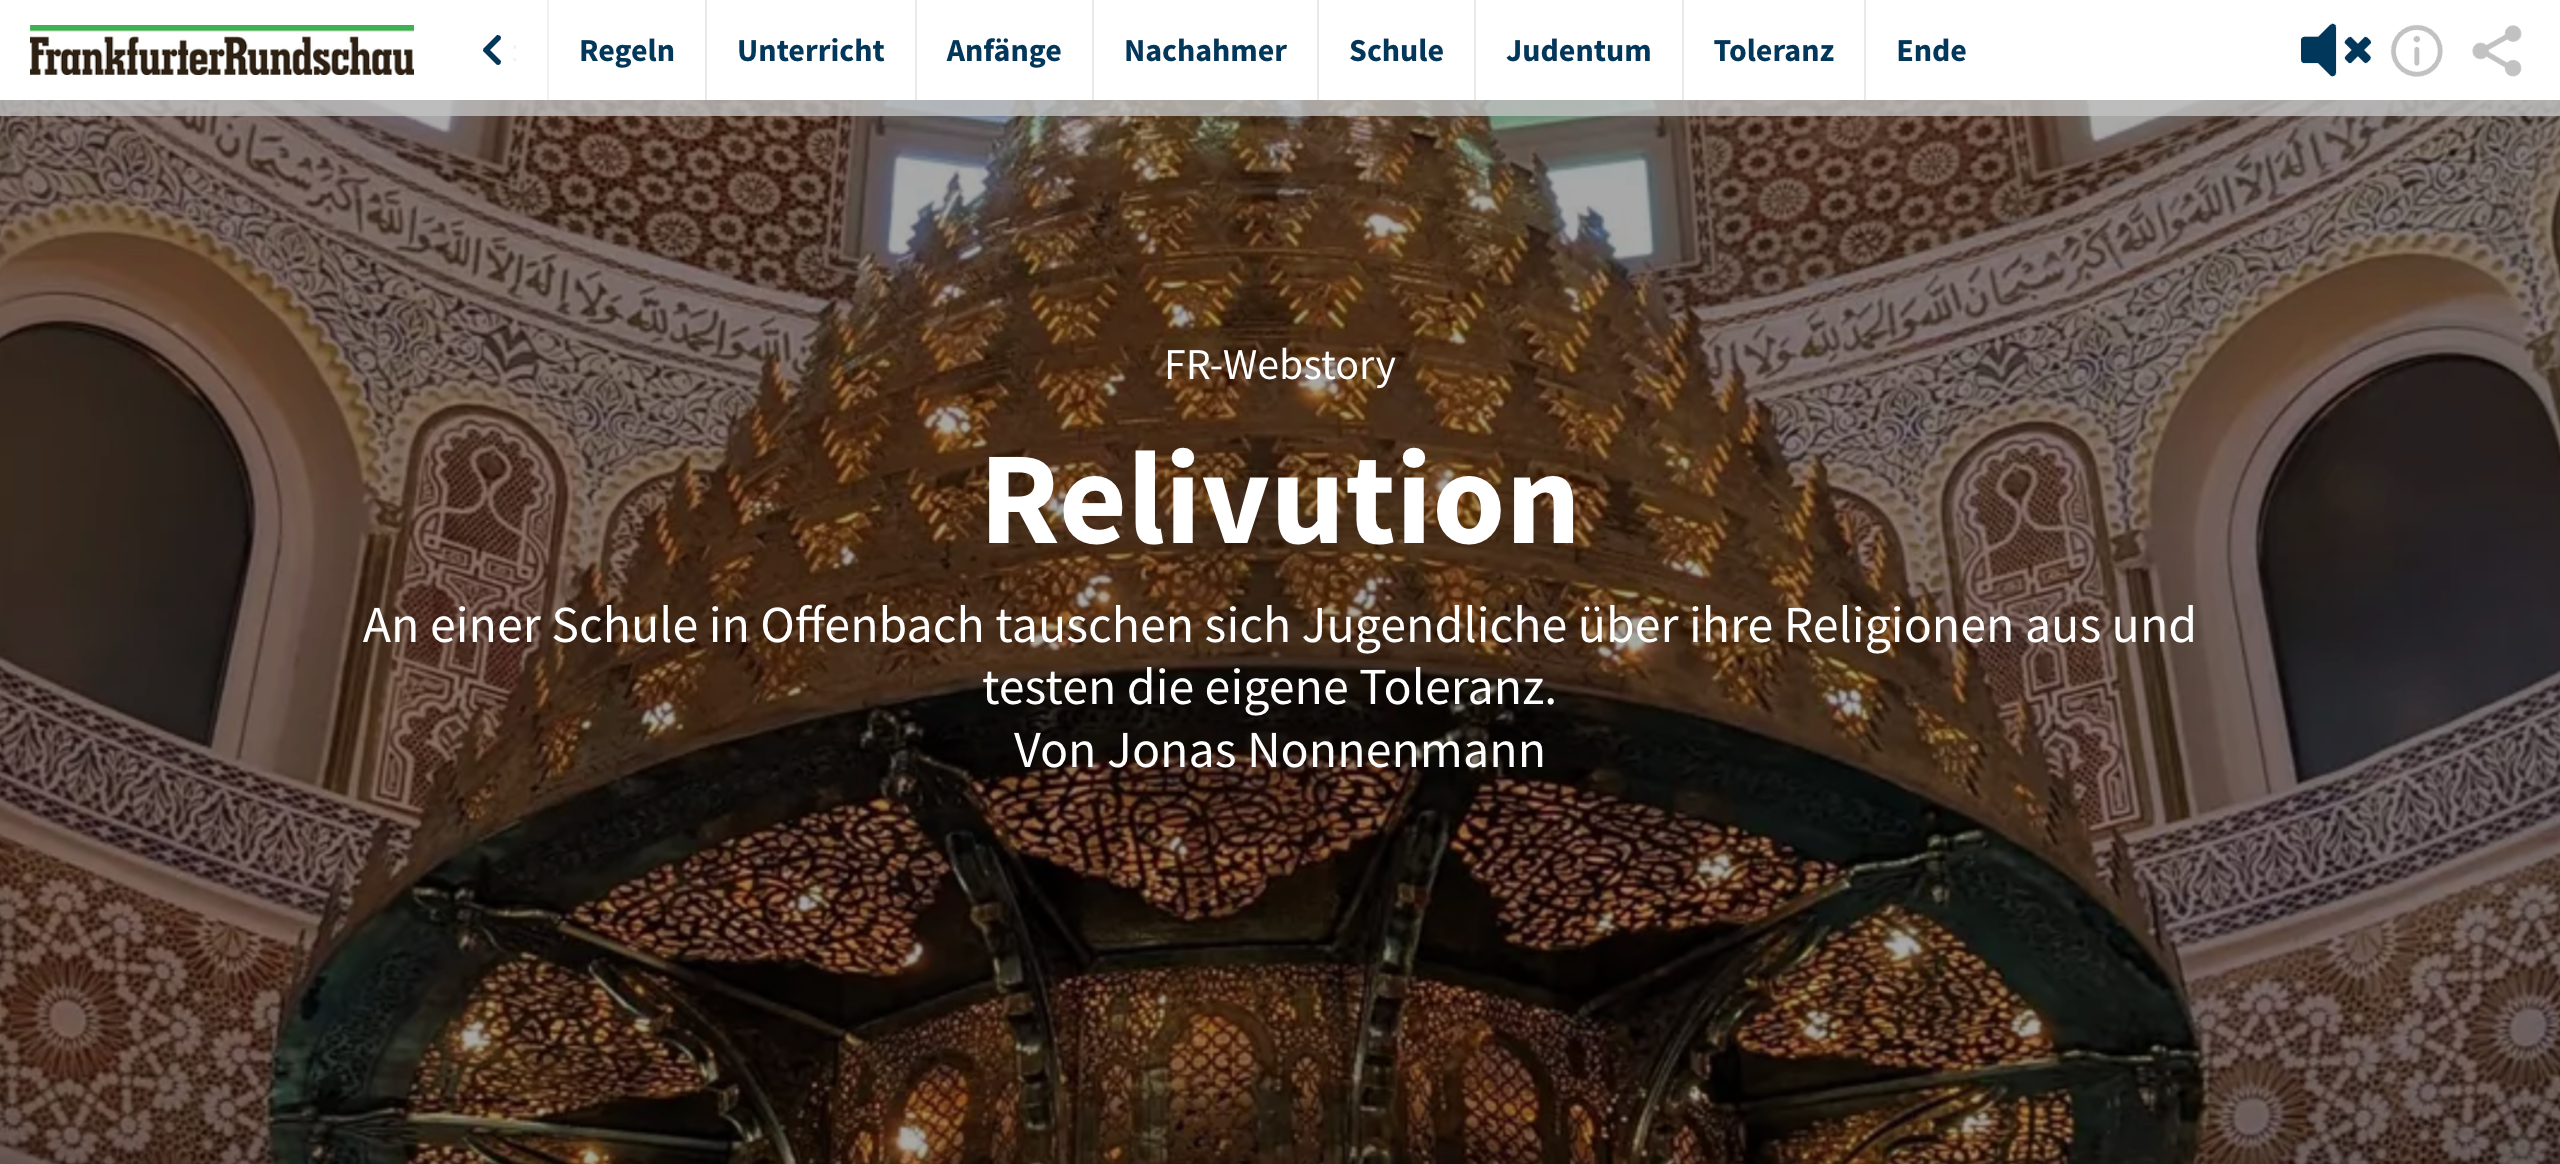Jump to the Nachahmer chapter

[1205, 50]
